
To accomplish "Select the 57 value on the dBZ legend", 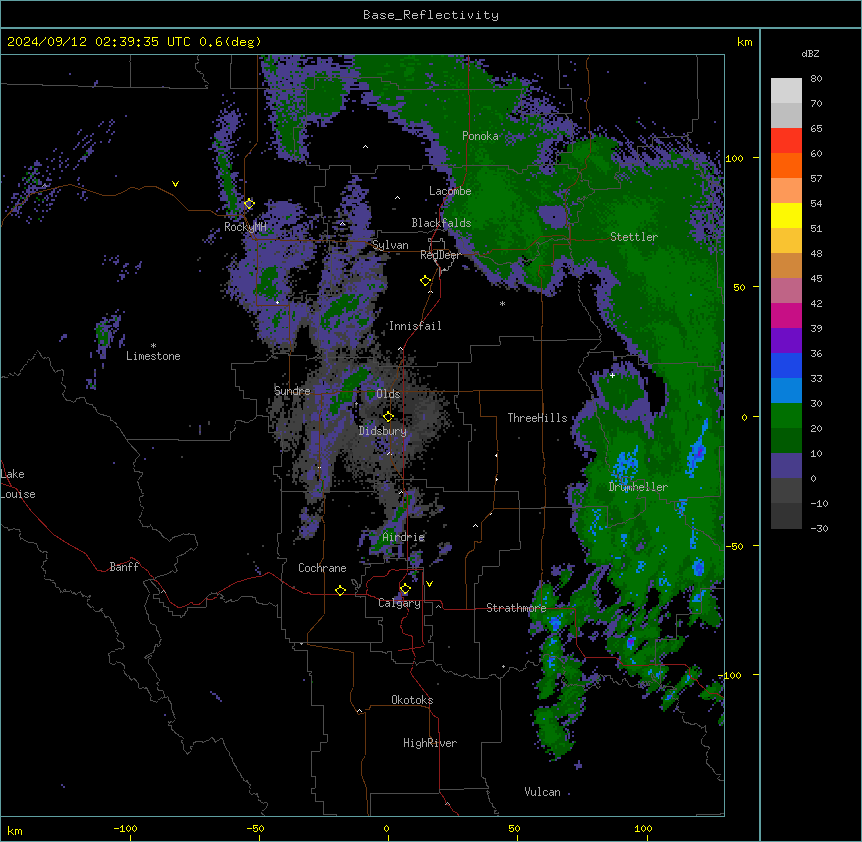I will coord(816,179).
